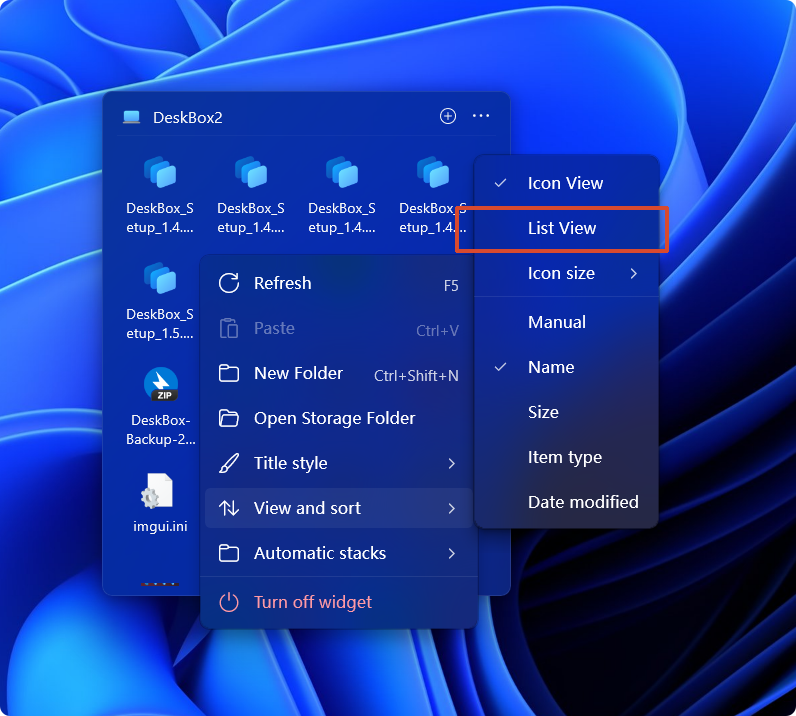Image resolution: width=796 pixels, height=716 pixels.
Task: Choose Paste from the context menu
Action: tap(339, 328)
